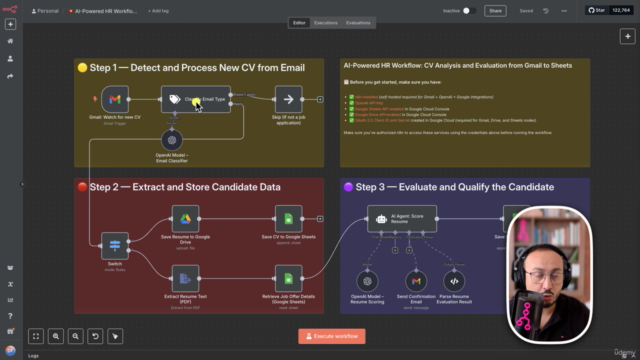
Task: Click the GitHub Star button
Action: (597, 10)
